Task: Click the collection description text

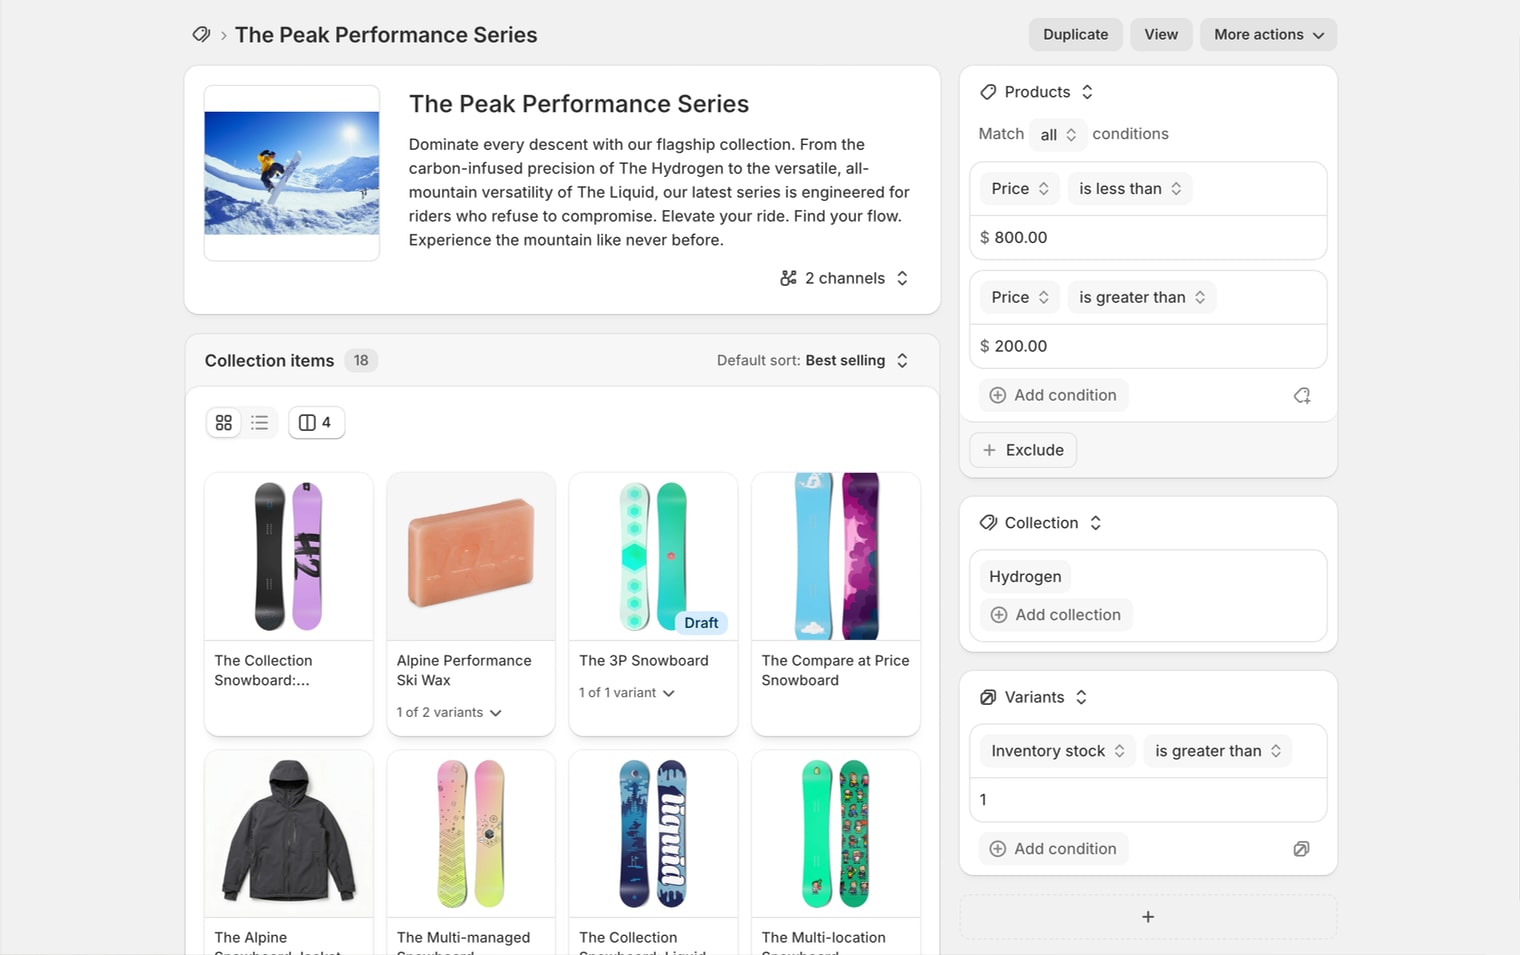Action: pyautogui.click(x=659, y=192)
